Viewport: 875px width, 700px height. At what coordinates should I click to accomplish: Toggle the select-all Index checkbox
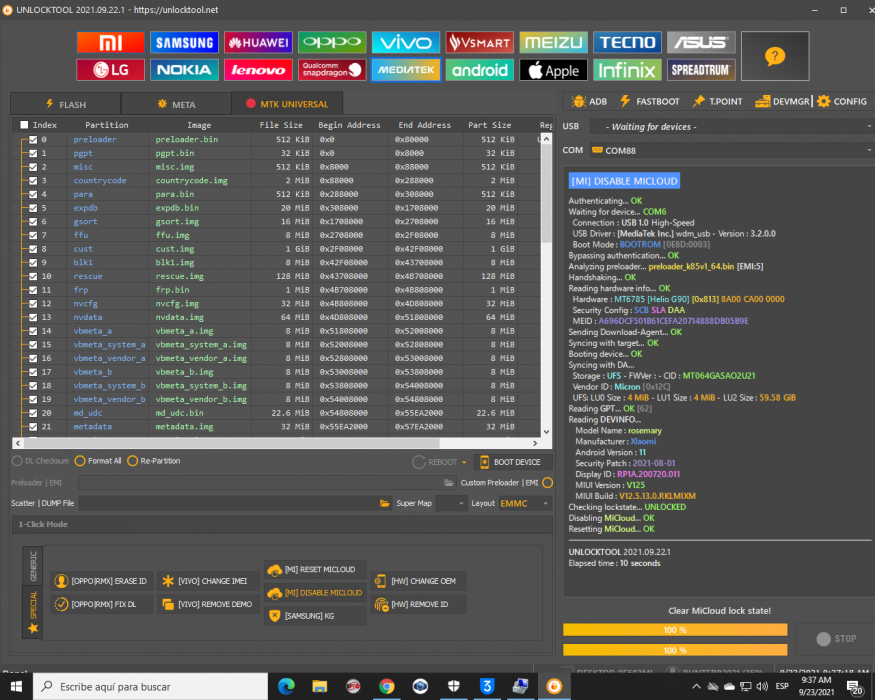[x=24, y=125]
